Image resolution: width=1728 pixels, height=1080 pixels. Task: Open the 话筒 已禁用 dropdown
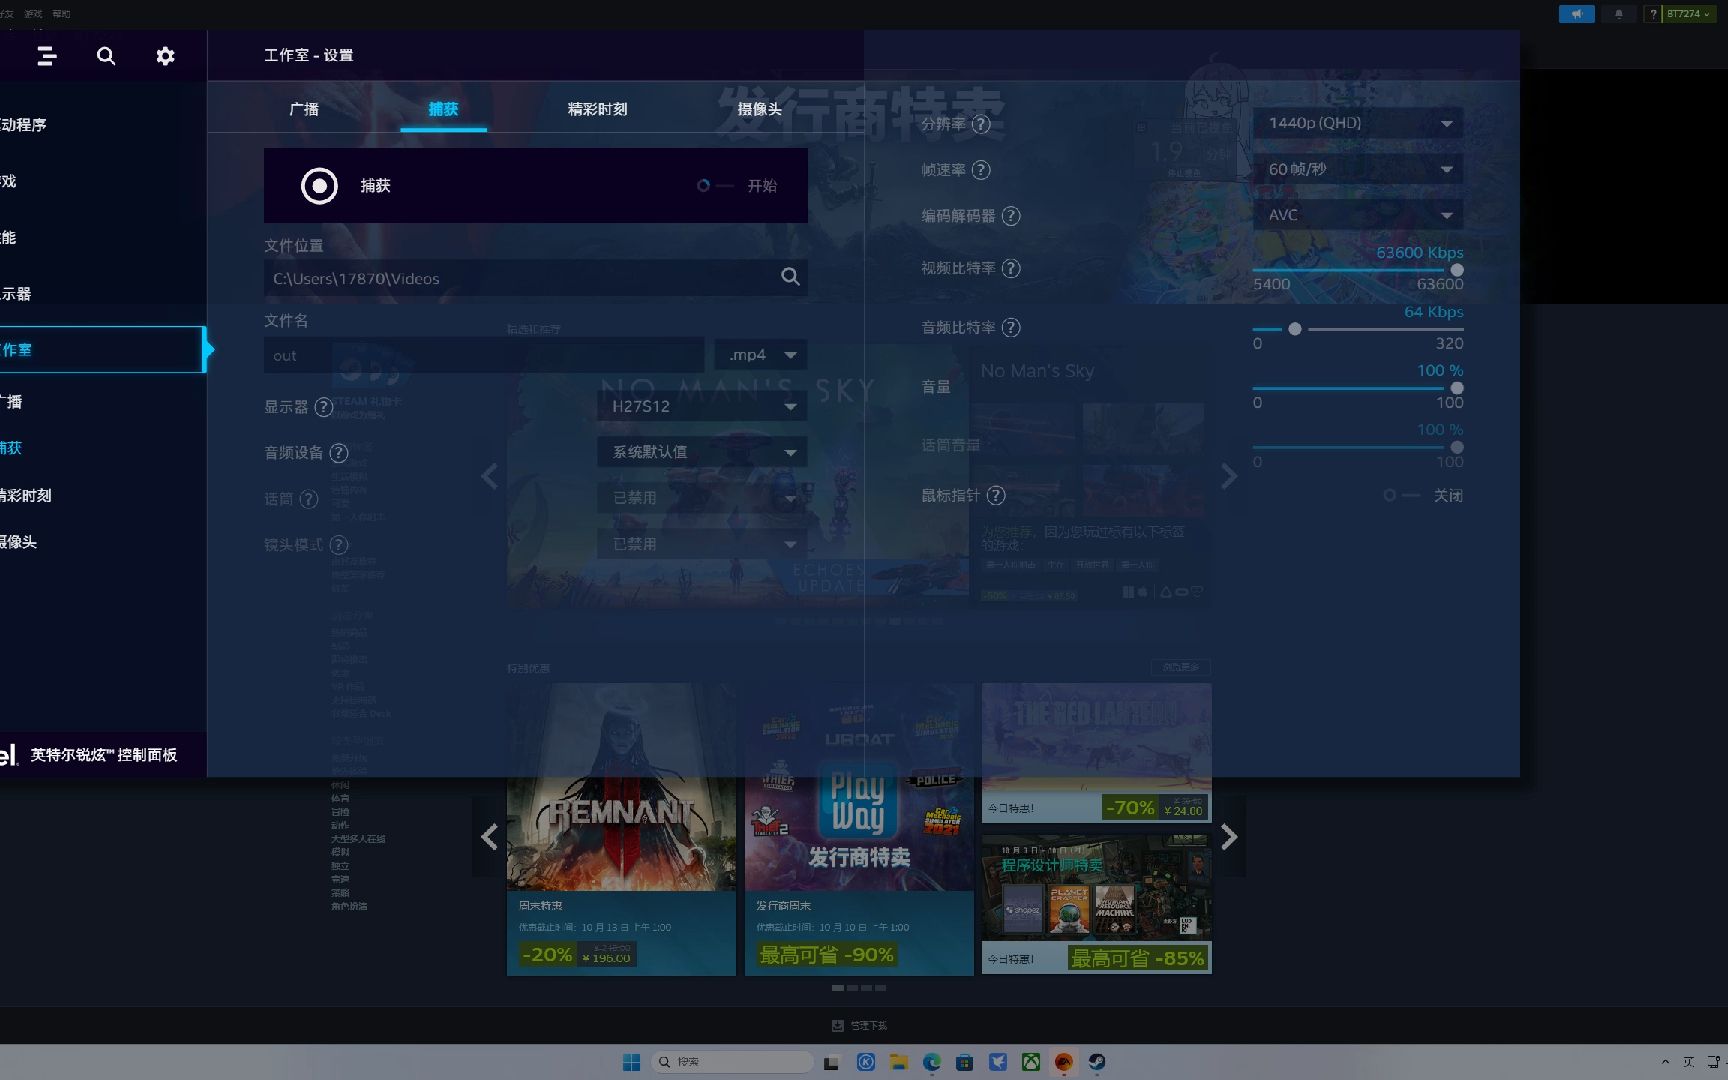point(702,498)
